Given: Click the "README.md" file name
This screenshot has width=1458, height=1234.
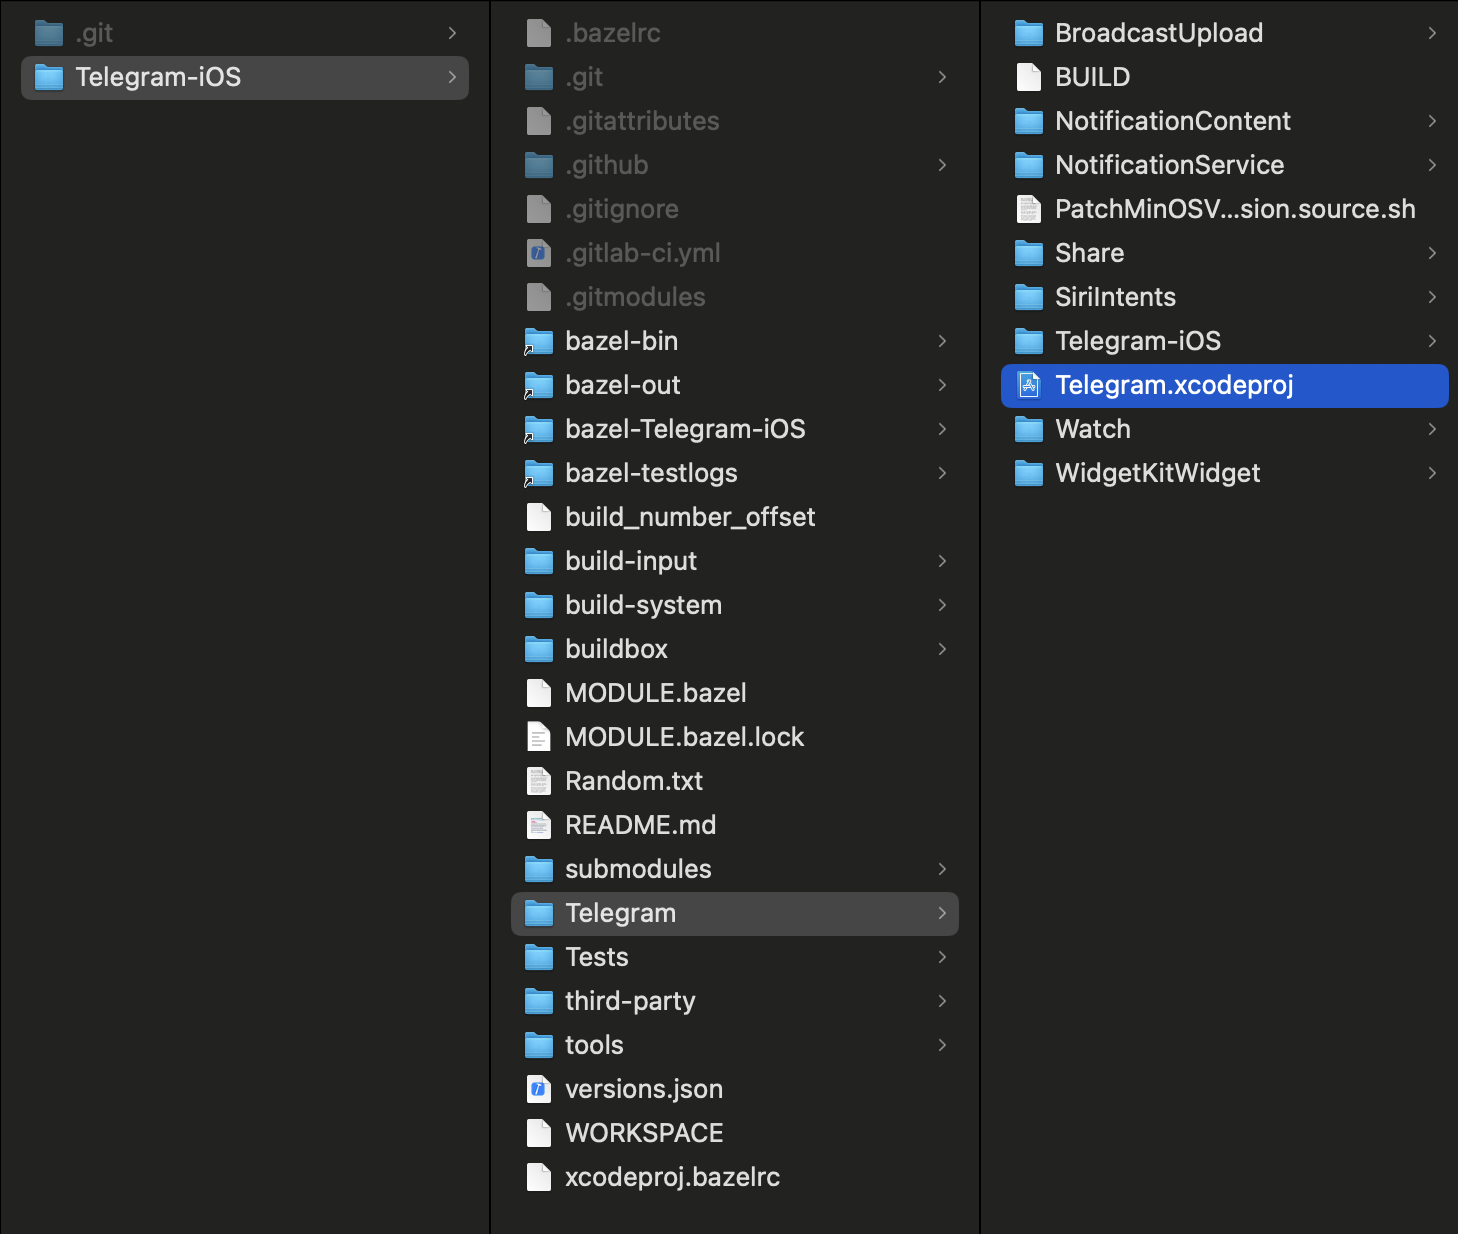Looking at the screenshot, I should (640, 825).
